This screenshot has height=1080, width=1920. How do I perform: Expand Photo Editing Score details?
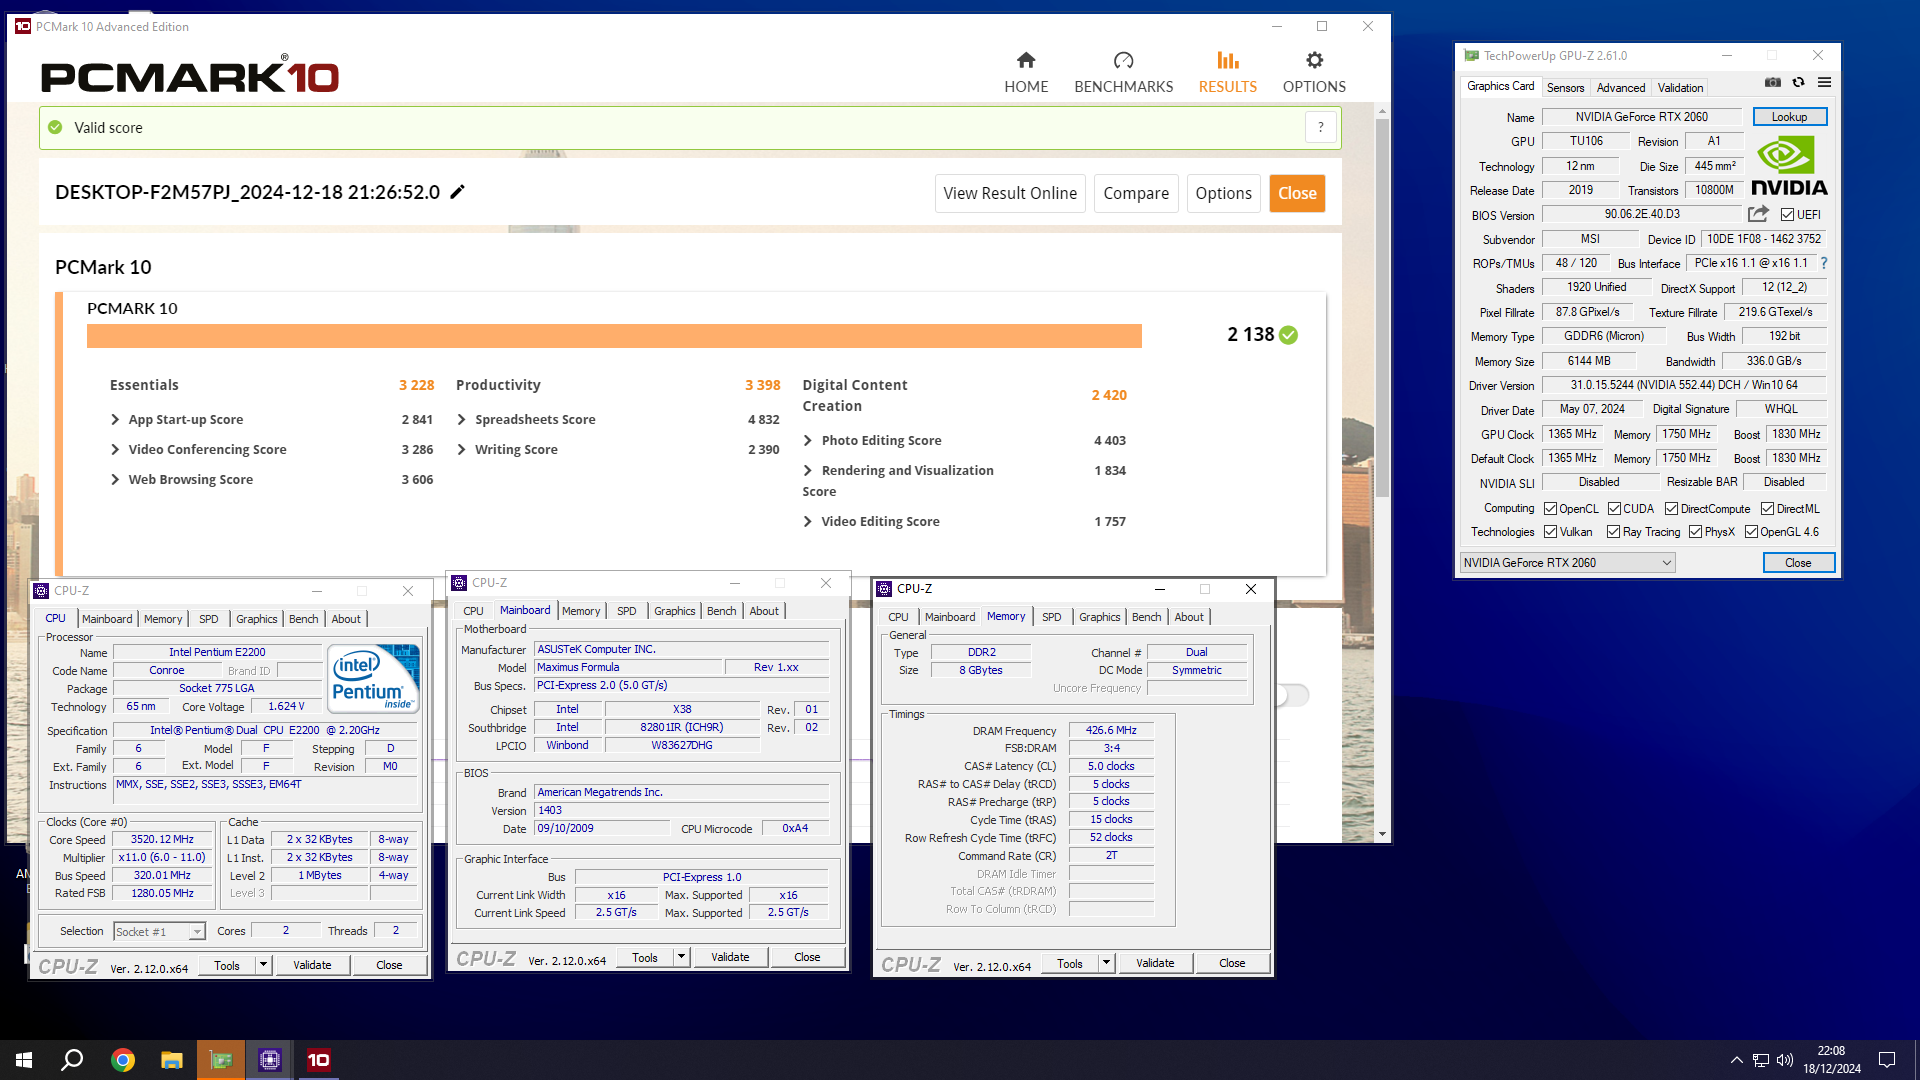pos(808,441)
